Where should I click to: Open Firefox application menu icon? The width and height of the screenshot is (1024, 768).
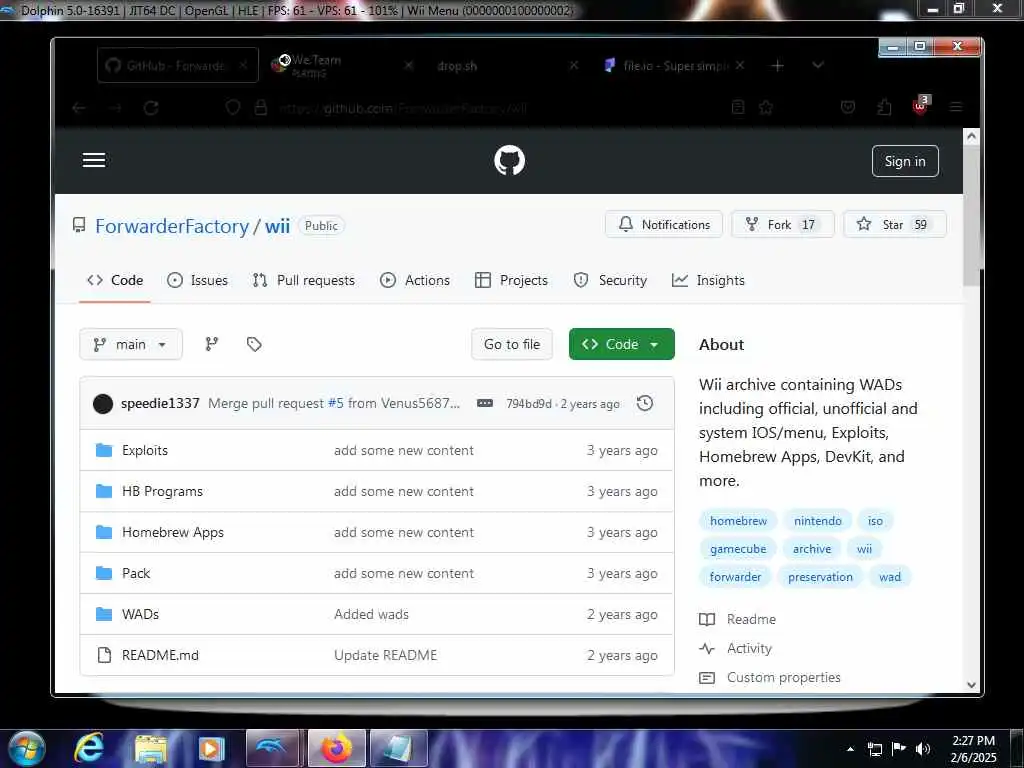pyautogui.click(x=956, y=107)
